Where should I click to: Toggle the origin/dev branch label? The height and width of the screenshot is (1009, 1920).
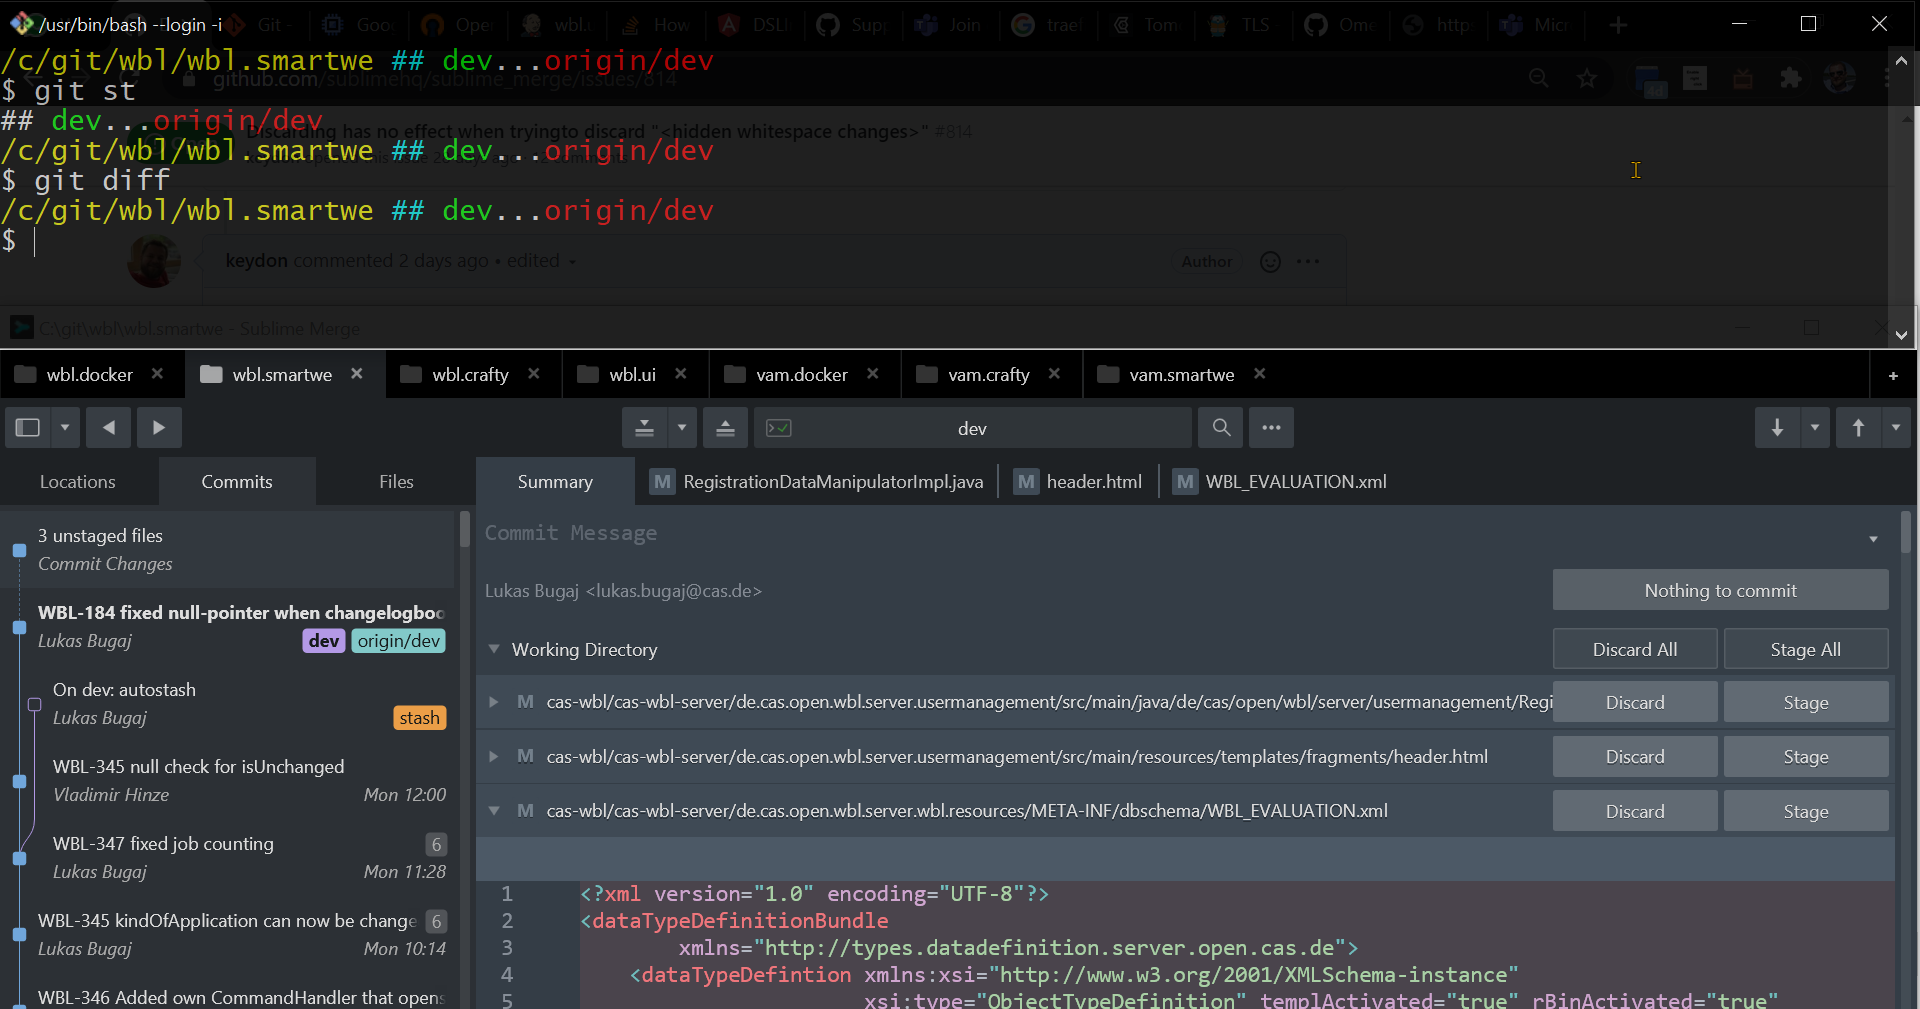398,641
